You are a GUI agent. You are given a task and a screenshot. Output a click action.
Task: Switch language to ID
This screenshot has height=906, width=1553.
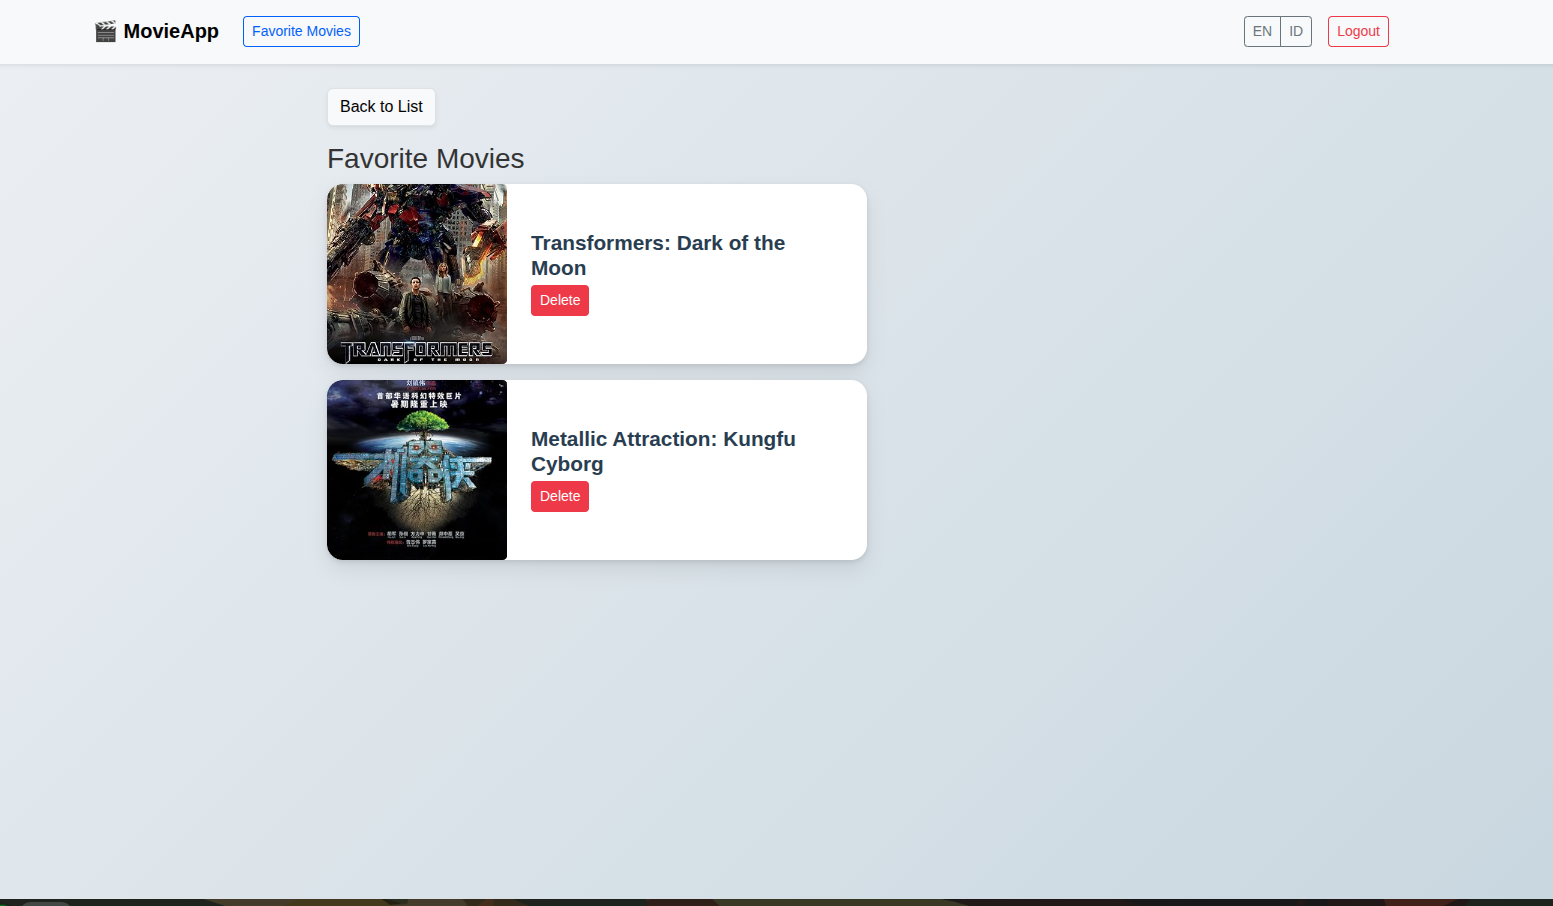tap(1296, 31)
